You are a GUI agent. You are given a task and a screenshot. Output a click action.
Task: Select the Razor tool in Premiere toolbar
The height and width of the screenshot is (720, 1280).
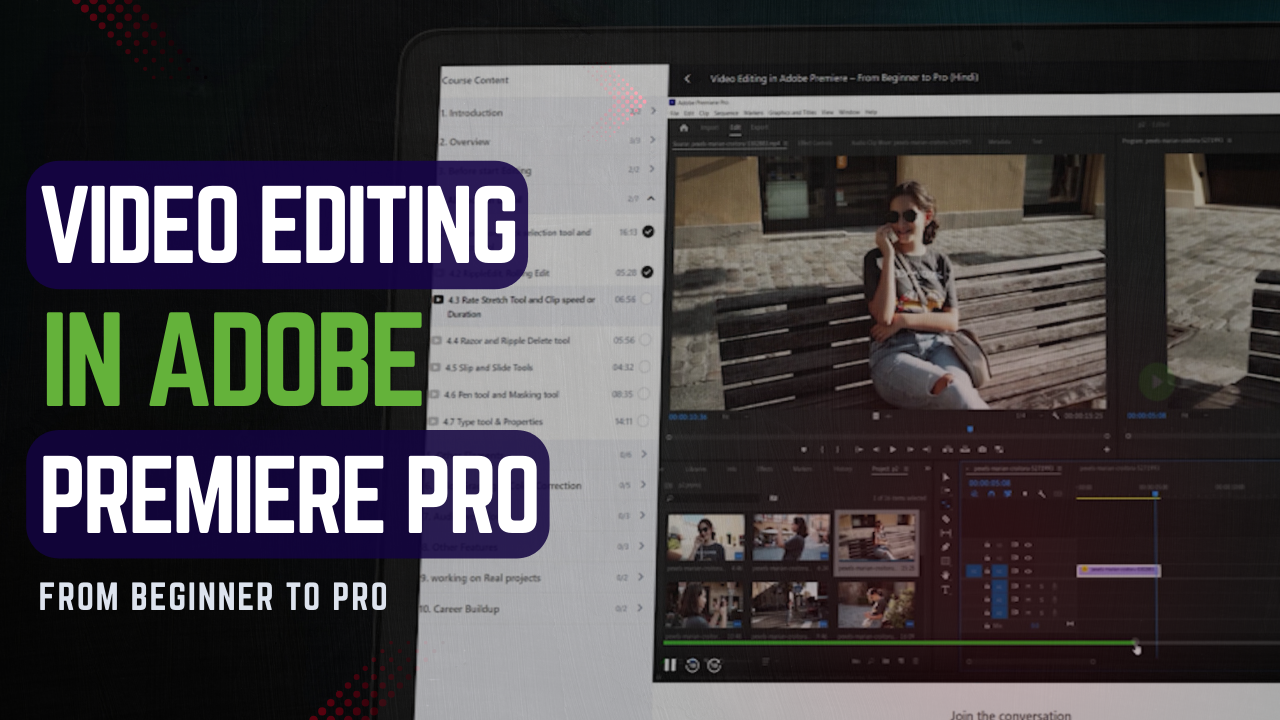[946, 519]
